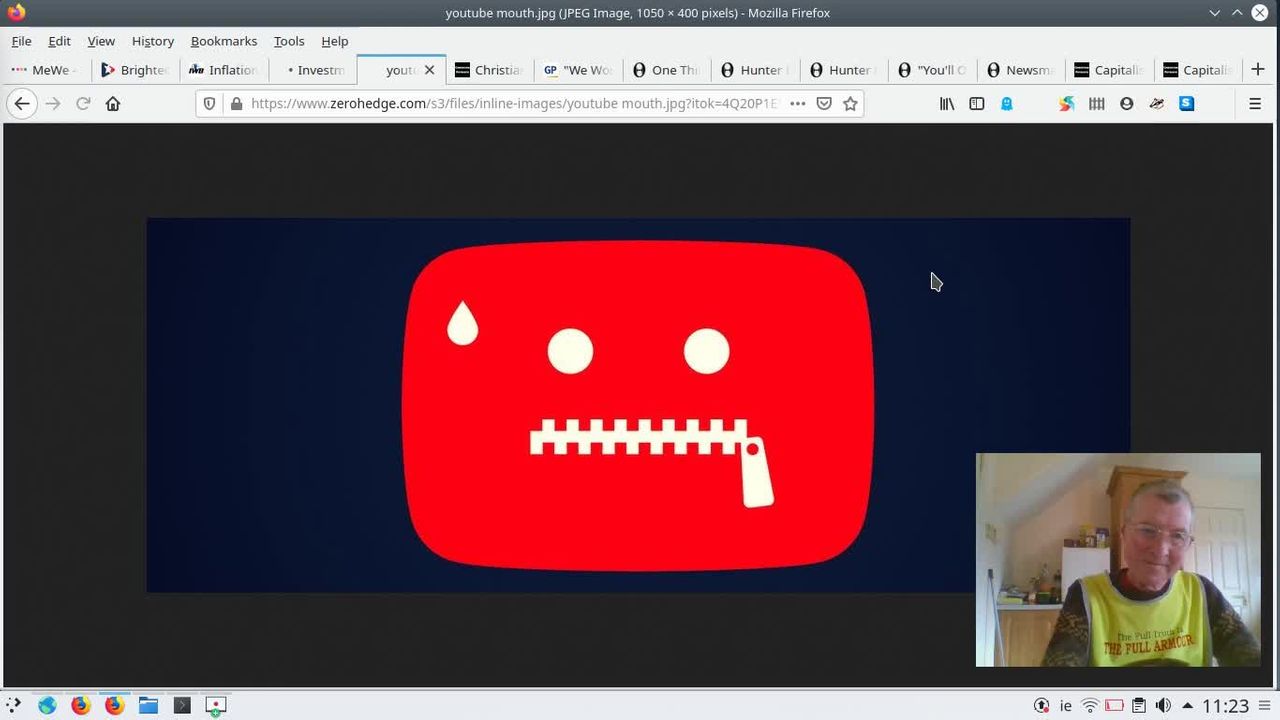Click the volume icon in system tray
The height and width of the screenshot is (720, 1280).
[1163, 706]
